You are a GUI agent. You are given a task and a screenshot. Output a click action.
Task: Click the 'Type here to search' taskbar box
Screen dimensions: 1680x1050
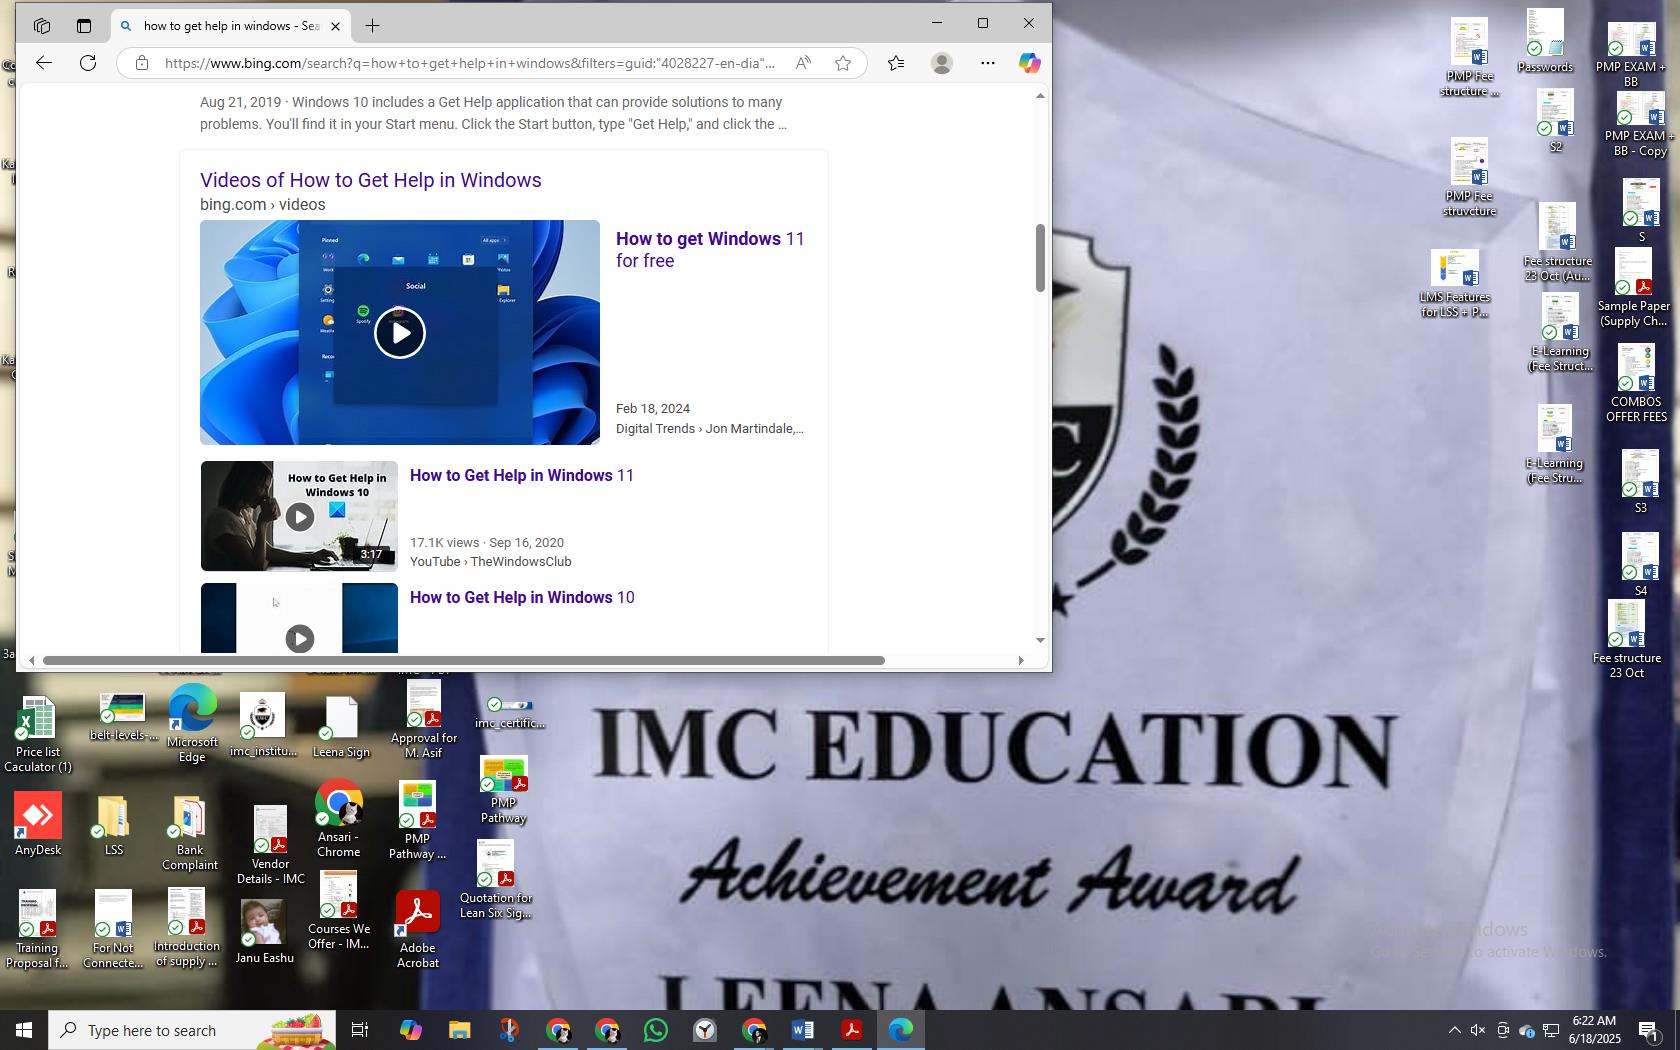pyautogui.click(x=192, y=1030)
